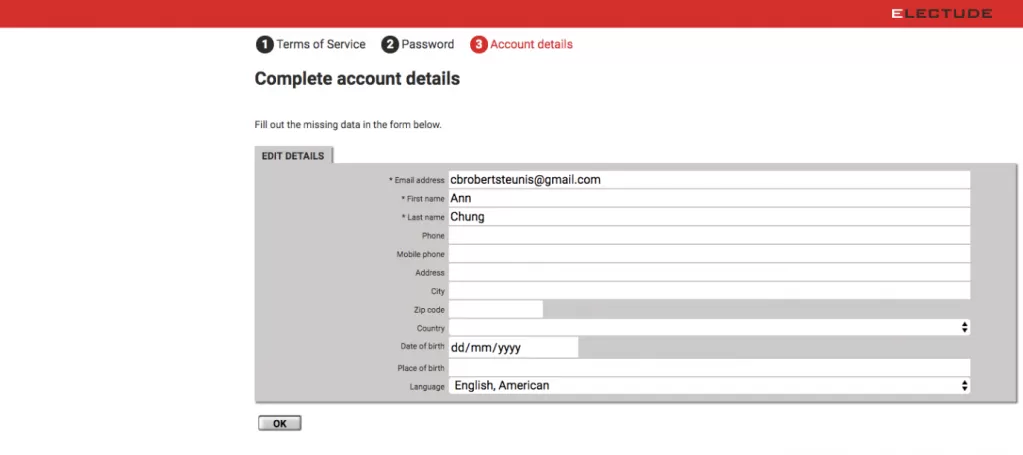
Task: Click the step 2 circle icon
Action: coord(390,45)
